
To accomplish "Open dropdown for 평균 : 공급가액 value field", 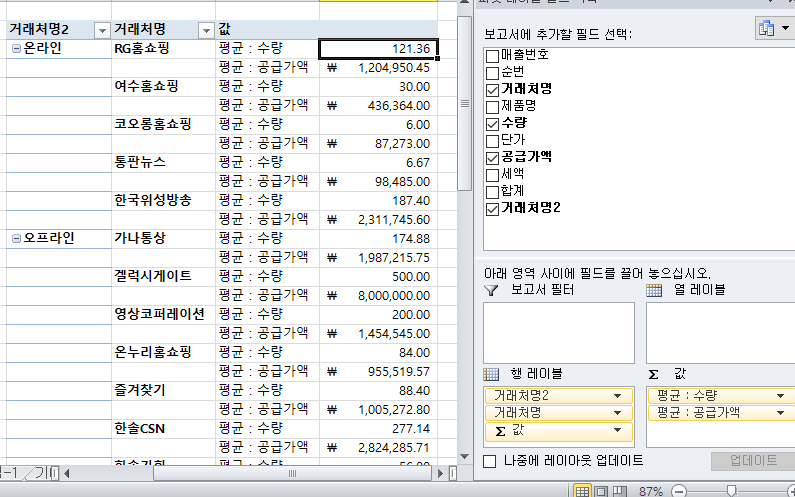I will point(778,412).
